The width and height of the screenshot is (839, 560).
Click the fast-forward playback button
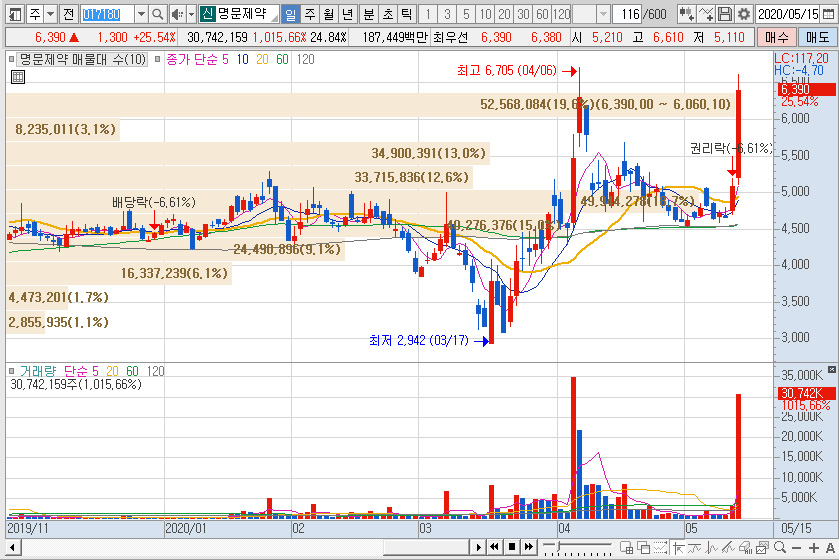(x=529, y=547)
